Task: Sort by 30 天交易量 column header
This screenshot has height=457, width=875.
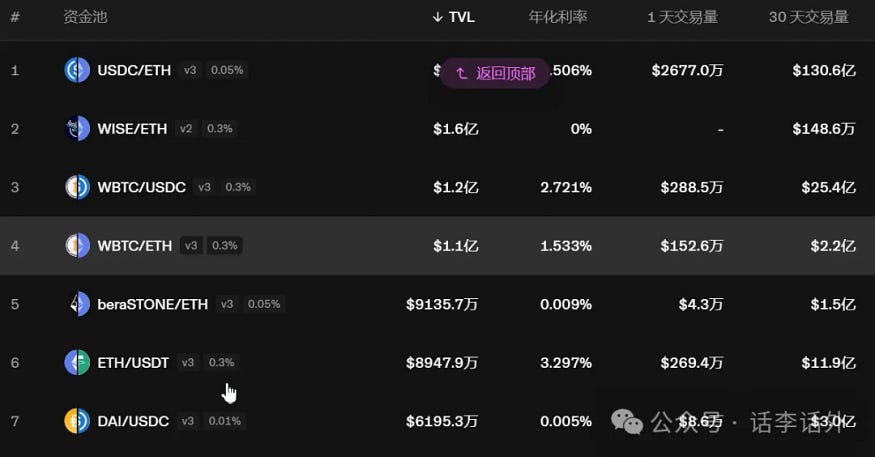Action: pos(809,17)
